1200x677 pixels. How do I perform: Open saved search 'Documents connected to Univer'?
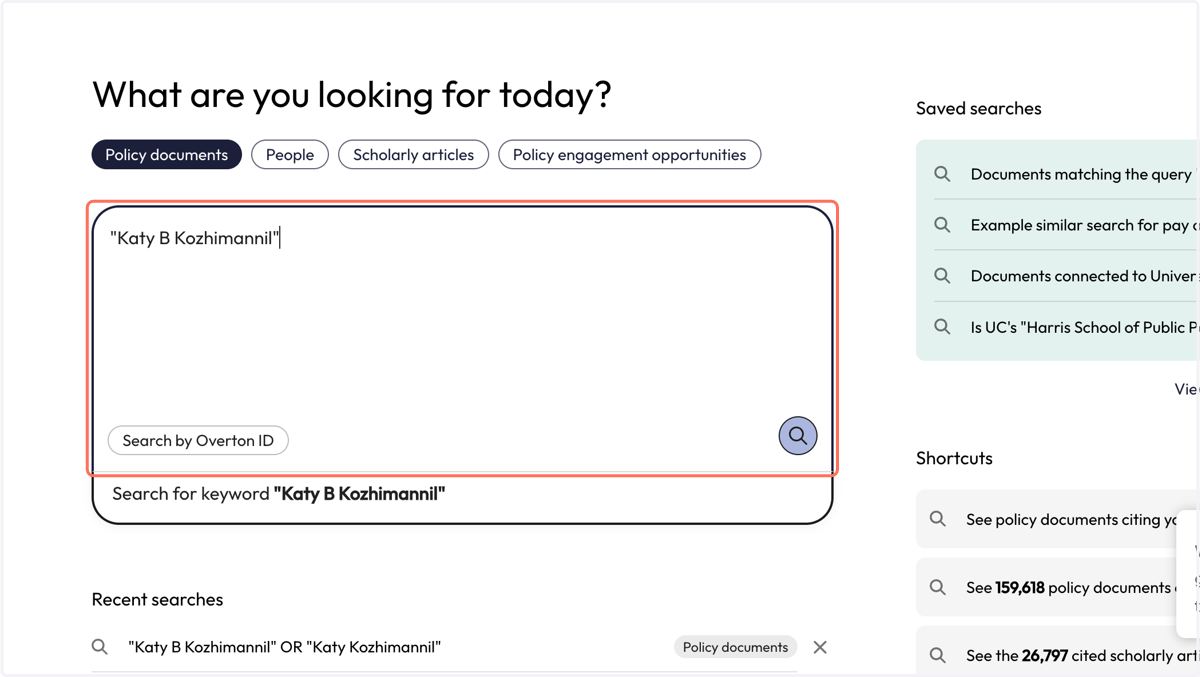coord(1065,276)
